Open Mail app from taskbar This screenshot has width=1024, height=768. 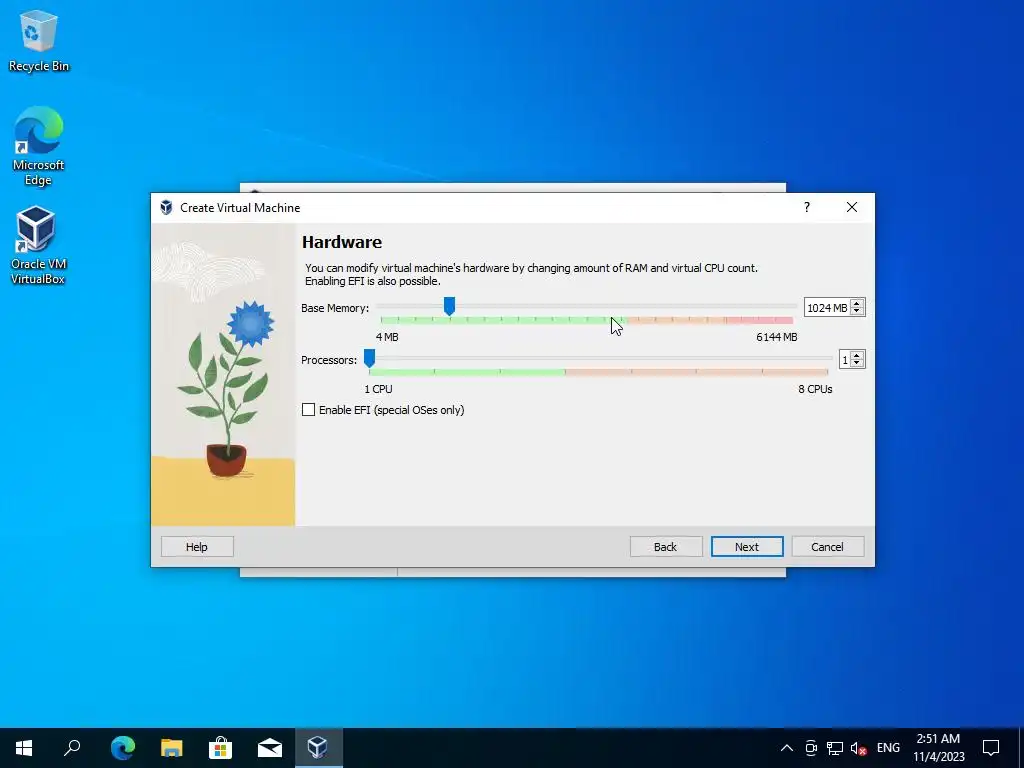coord(270,748)
